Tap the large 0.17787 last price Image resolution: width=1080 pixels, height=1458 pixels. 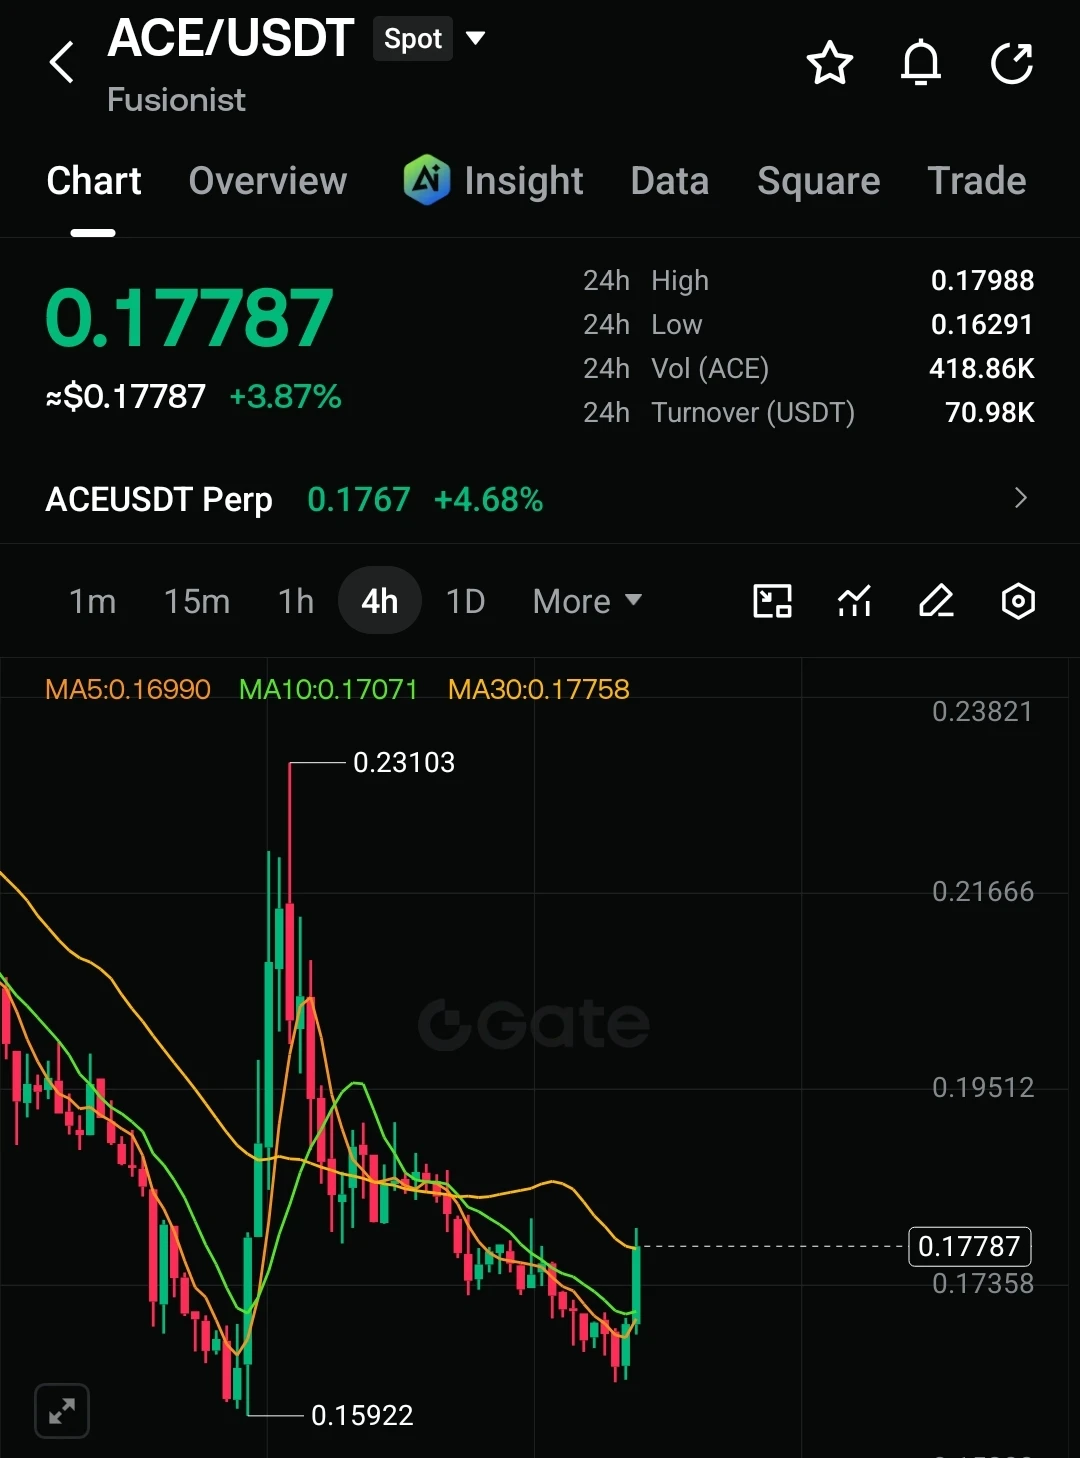(x=189, y=318)
